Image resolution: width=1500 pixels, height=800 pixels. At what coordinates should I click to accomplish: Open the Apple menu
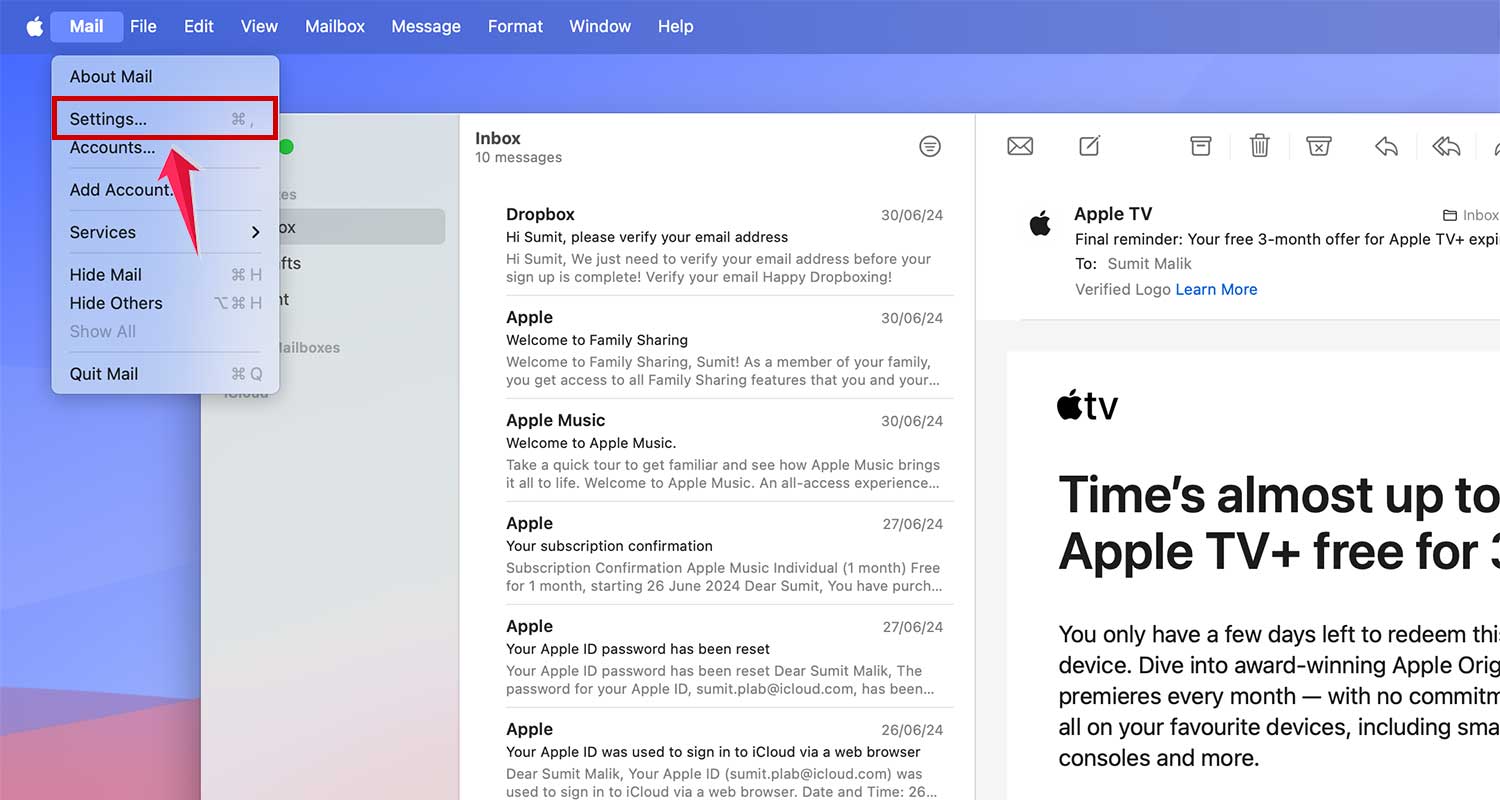tap(34, 26)
